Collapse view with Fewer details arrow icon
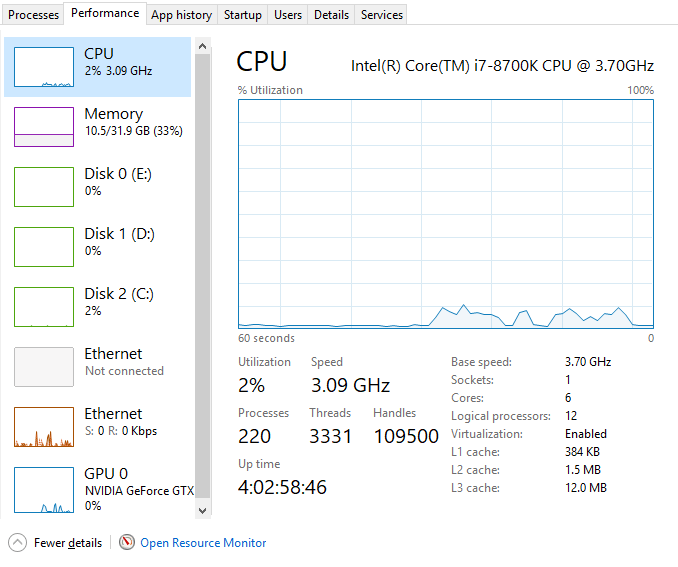 point(17,543)
